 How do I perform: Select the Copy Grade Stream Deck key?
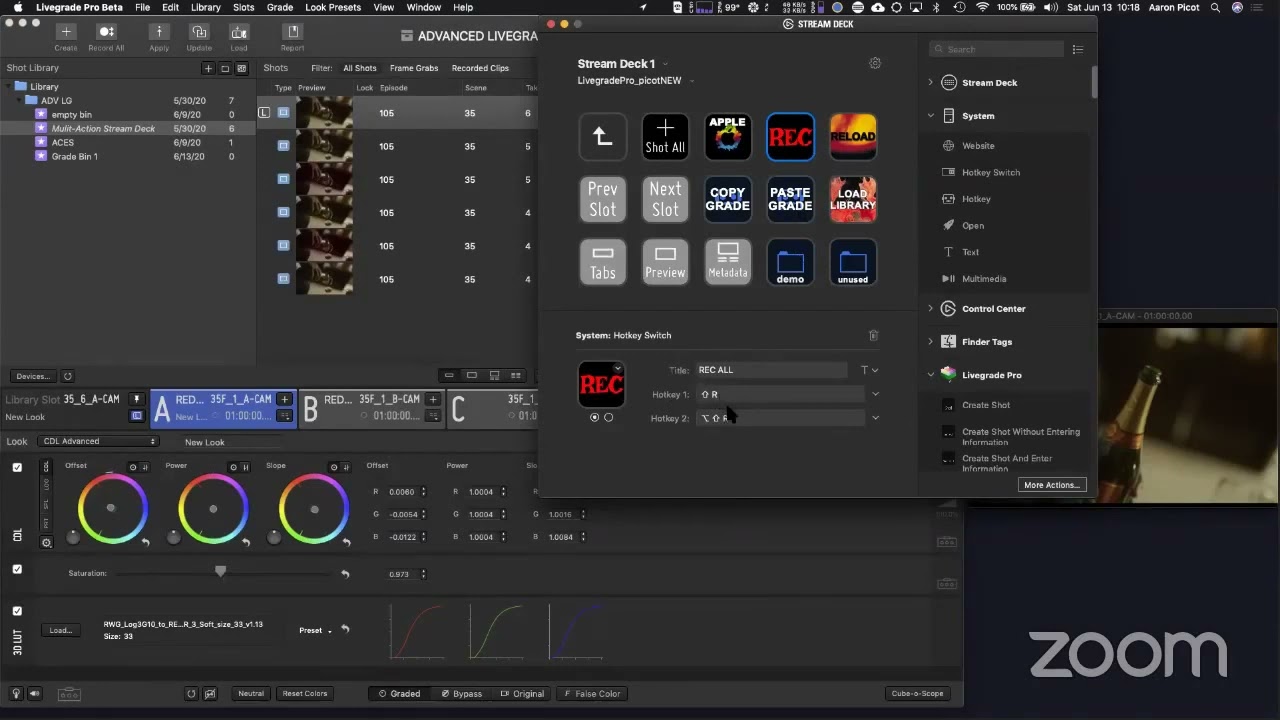click(727, 199)
